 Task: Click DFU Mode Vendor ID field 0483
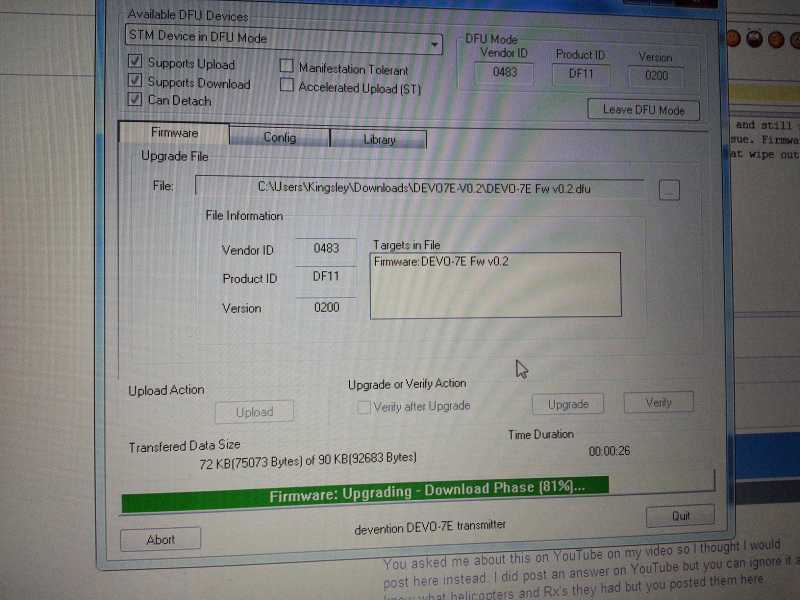coord(504,72)
